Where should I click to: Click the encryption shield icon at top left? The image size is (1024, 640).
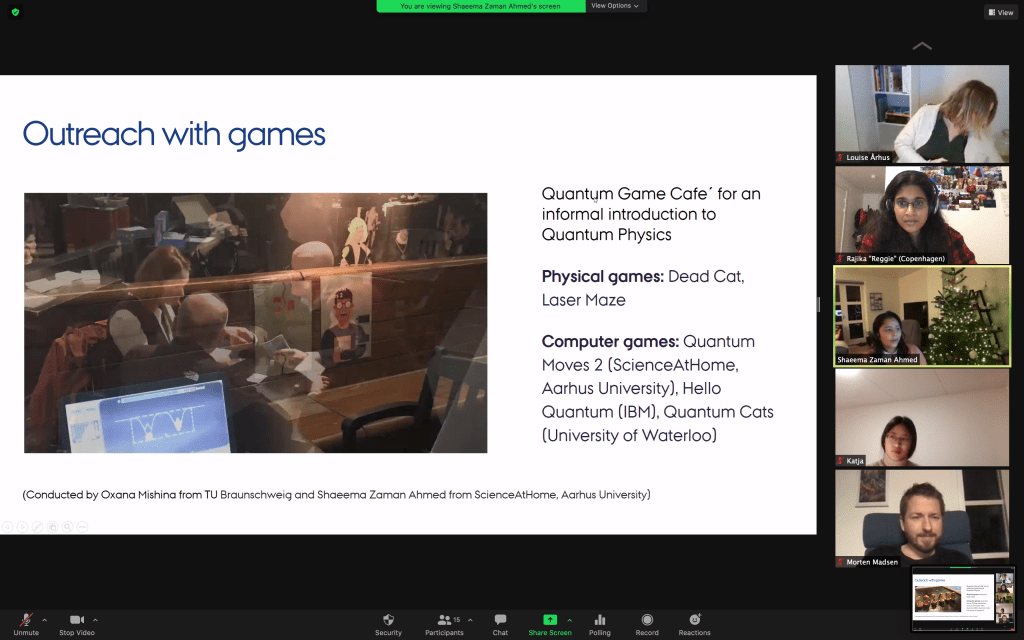[x=15, y=12]
